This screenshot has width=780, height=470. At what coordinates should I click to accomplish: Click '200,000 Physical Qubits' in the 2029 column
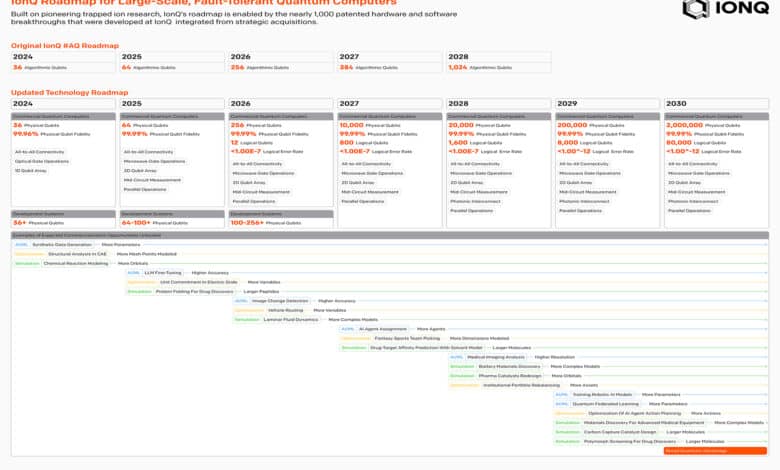(x=590, y=125)
